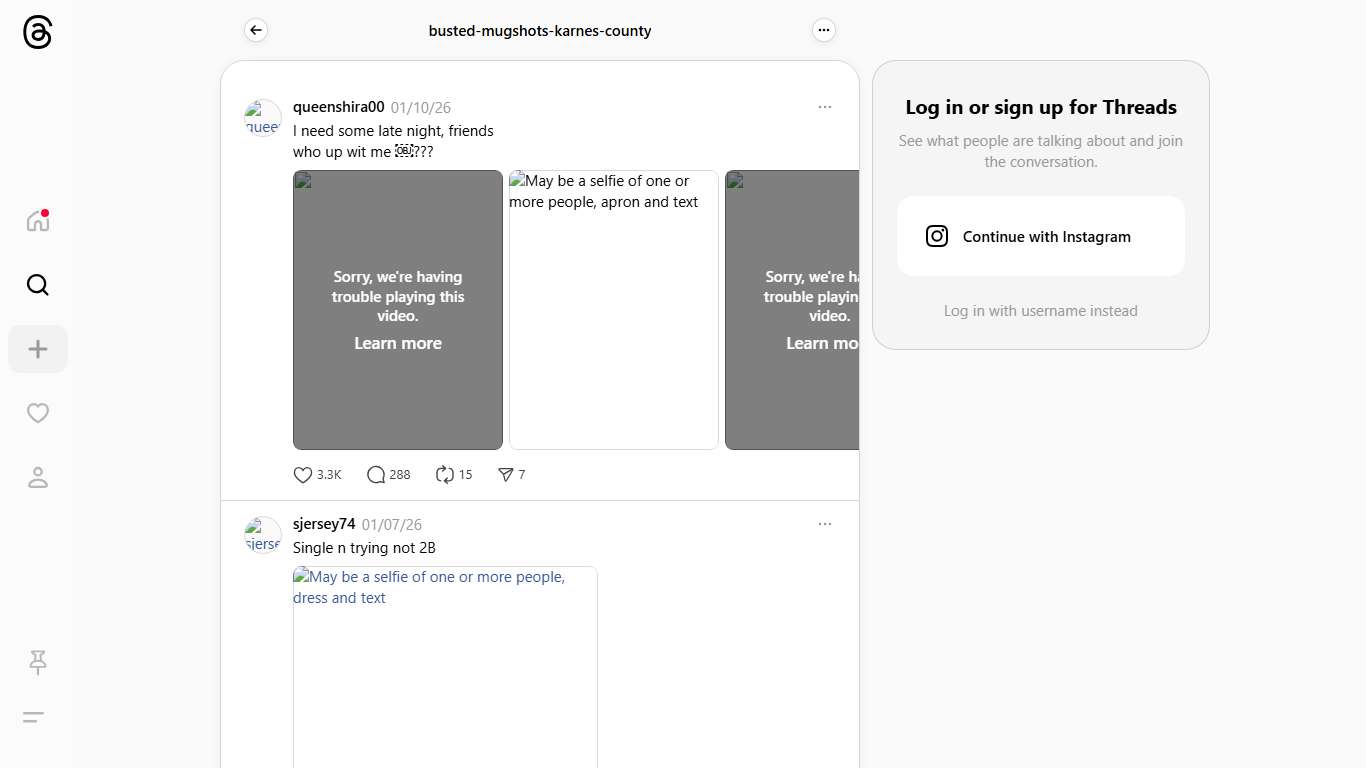This screenshot has height=768, width=1366.
Task: Open Profile icon in sidebar
Action: [x=37, y=478]
